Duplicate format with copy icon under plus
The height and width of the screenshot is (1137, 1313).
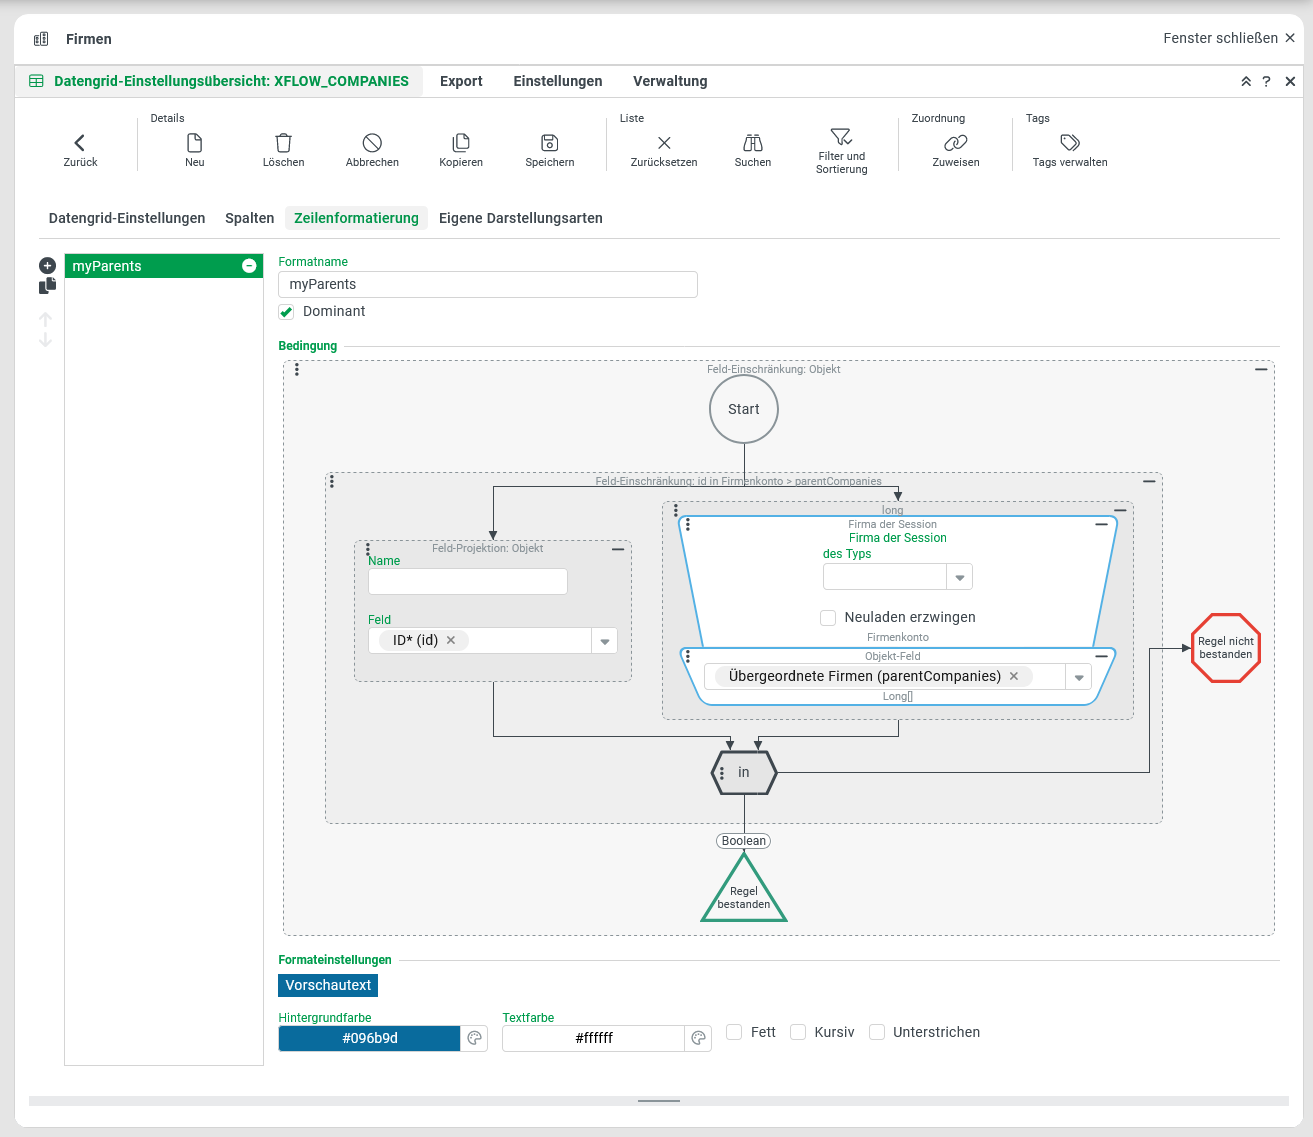pos(47,286)
